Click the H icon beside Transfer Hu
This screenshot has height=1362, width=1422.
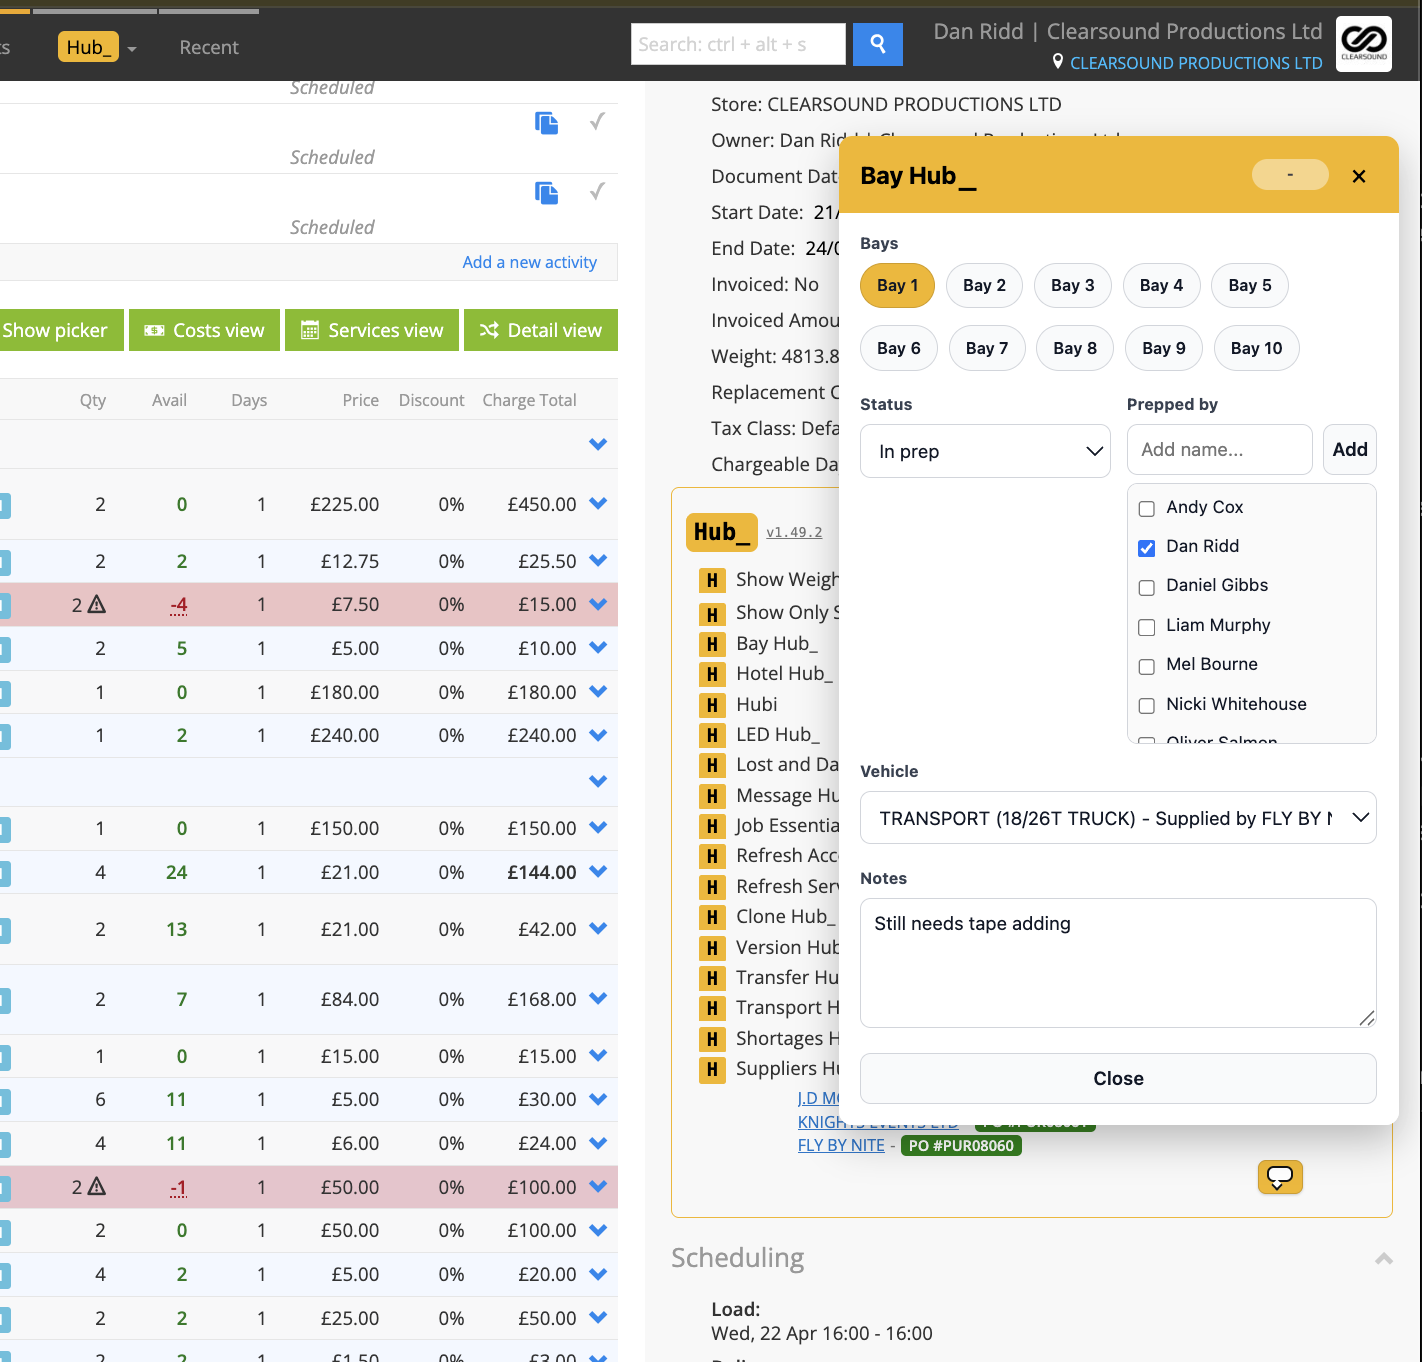point(712,979)
